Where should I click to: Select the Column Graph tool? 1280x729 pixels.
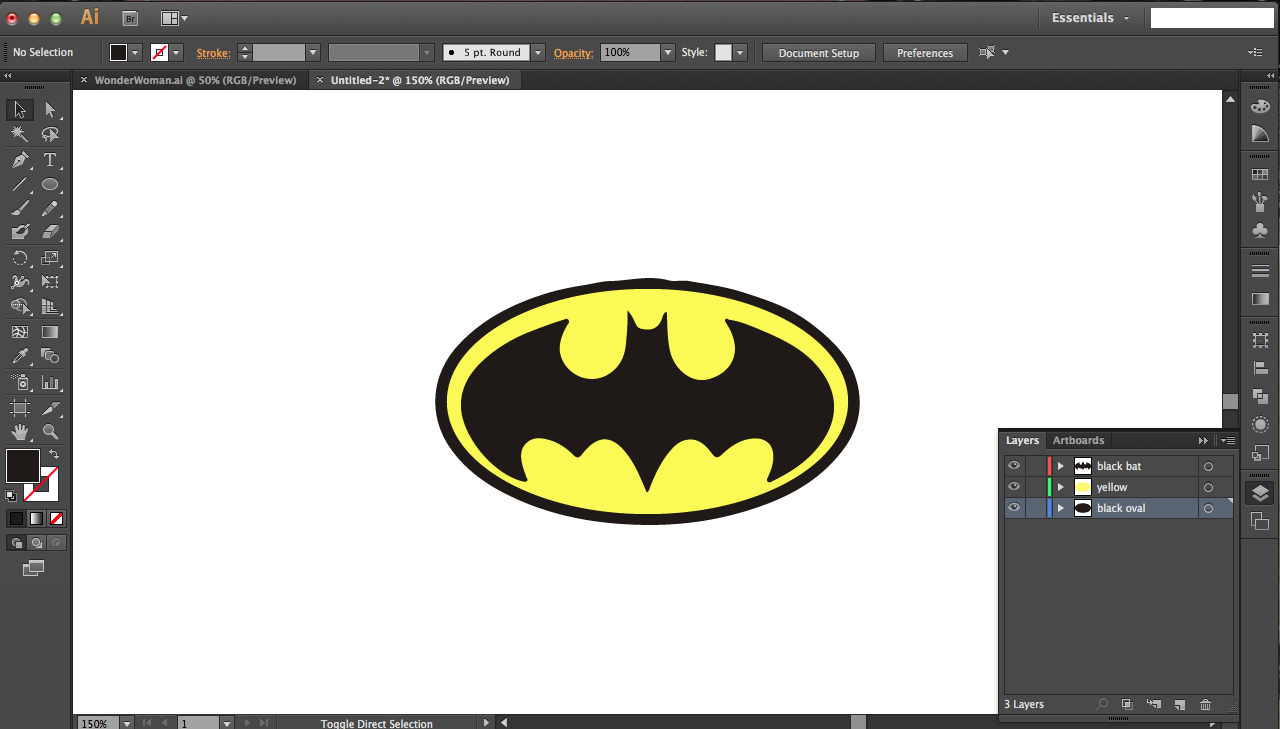(50, 382)
